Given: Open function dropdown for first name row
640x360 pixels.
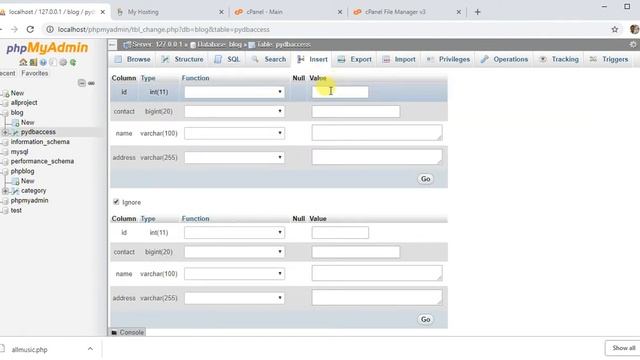Looking at the screenshot, I should pos(234,133).
